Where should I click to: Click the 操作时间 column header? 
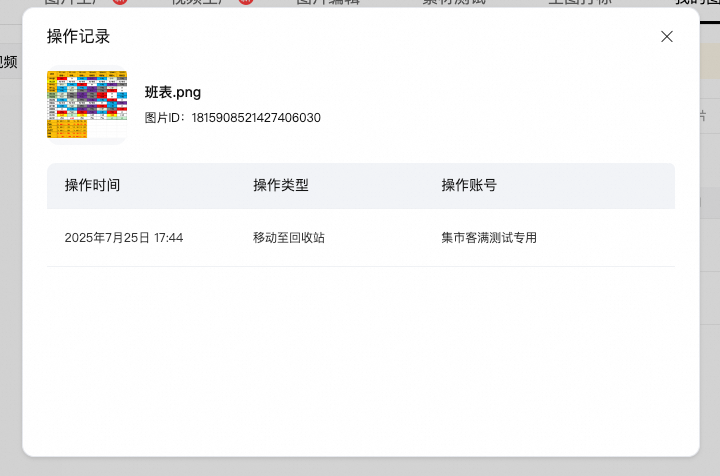[x=92, y=185]
